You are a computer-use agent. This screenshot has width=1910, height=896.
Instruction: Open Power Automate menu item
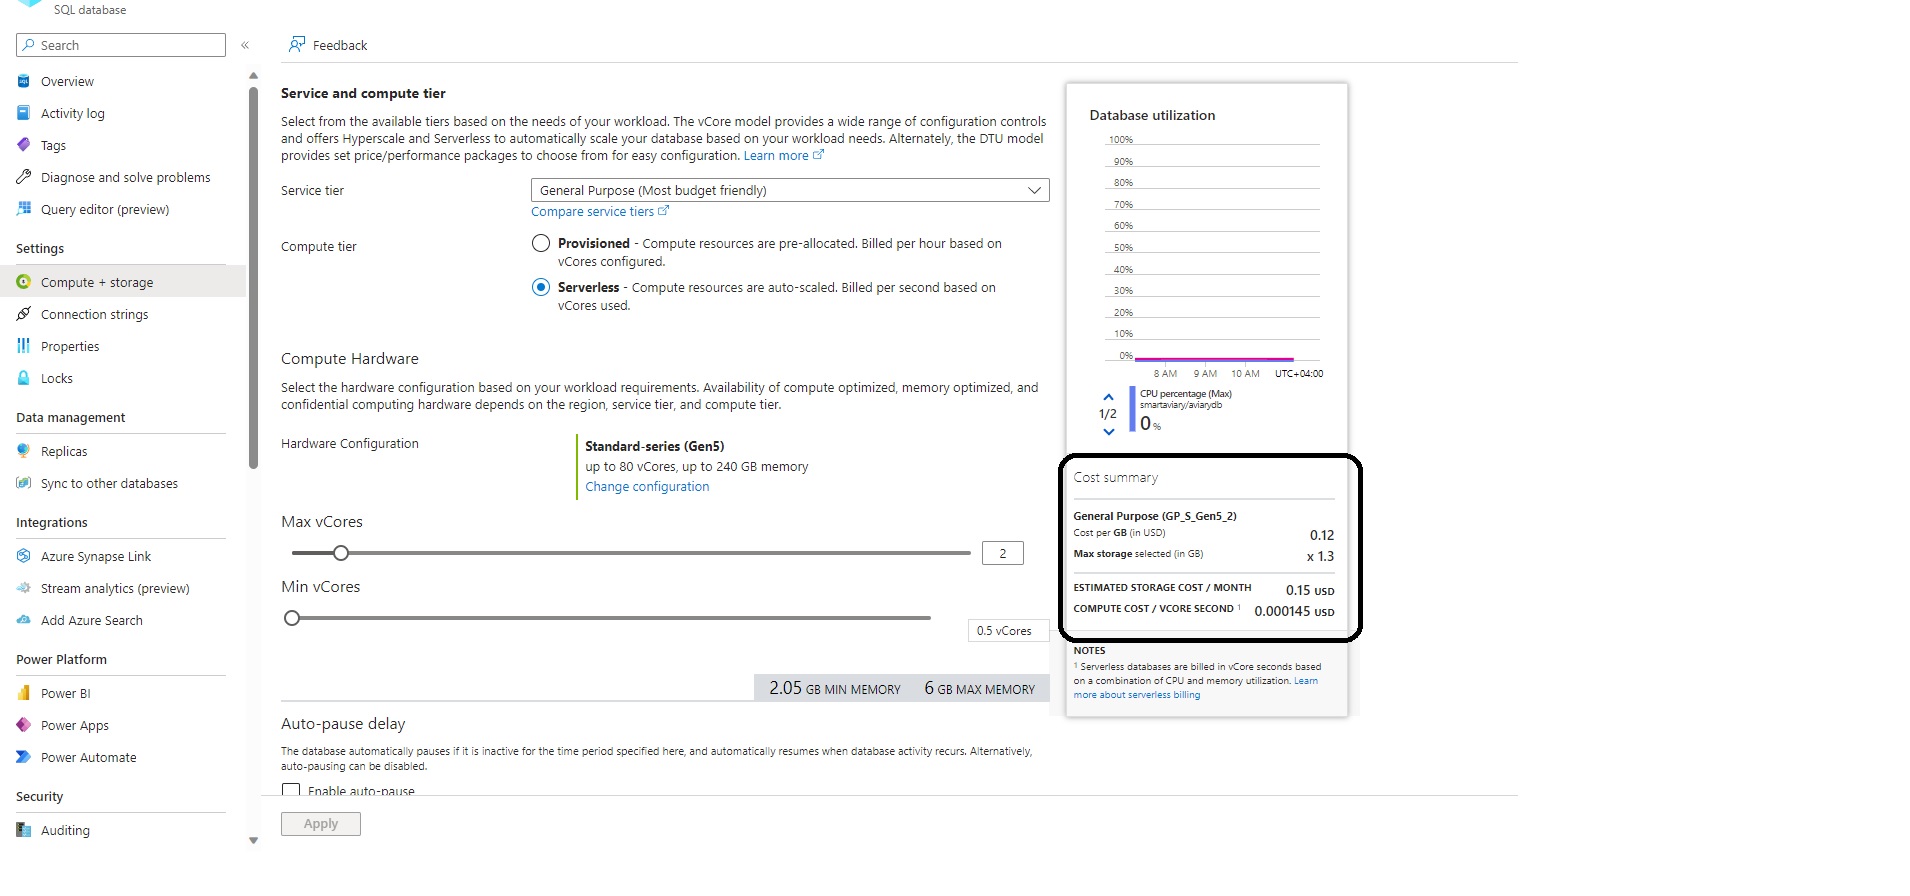coord(88,757)
